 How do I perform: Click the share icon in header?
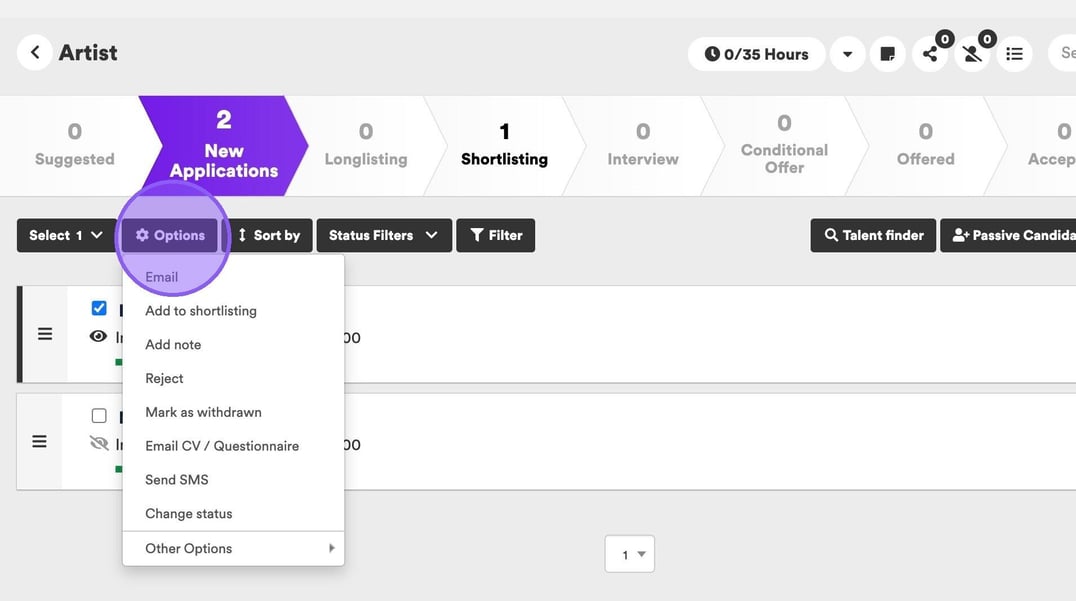click(931, 54)
